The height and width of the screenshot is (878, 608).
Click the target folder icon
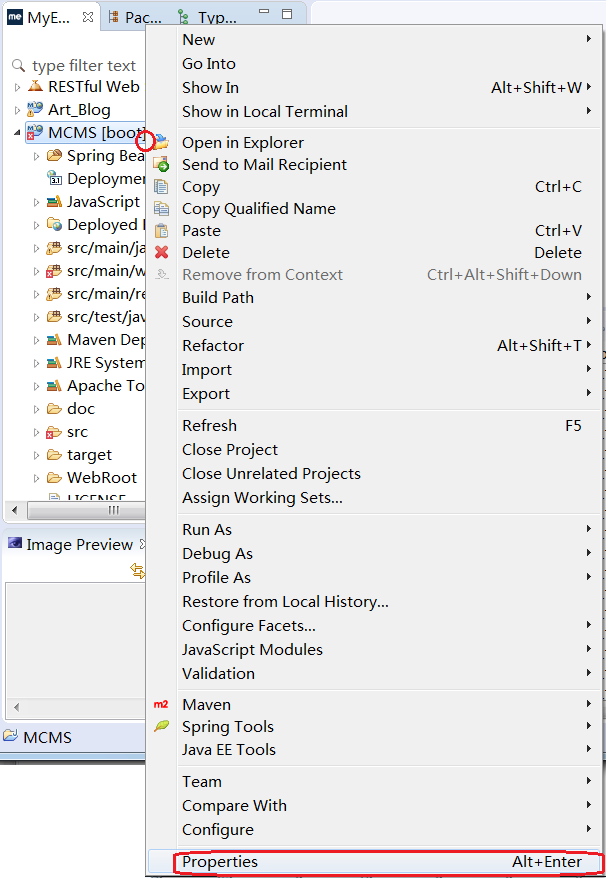point(54,455)
